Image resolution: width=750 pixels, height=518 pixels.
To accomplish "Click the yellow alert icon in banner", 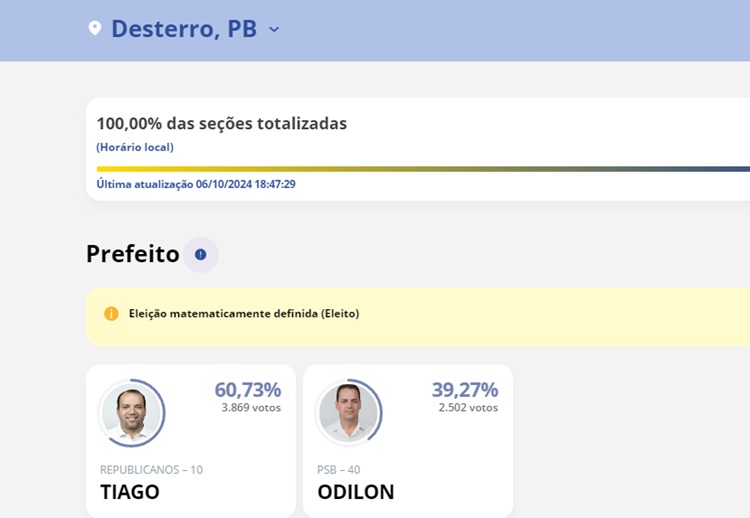I will [x=111, y=313].
